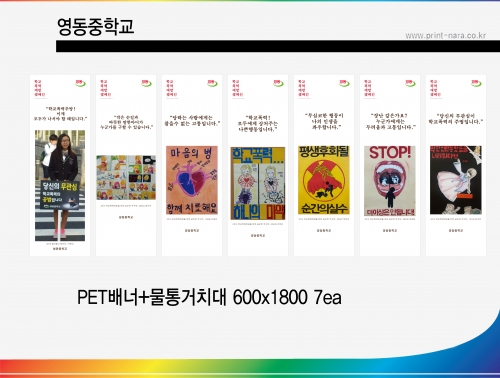Click the red vertical slogan on the first banner
500x378 pixels.
[39, 88]
